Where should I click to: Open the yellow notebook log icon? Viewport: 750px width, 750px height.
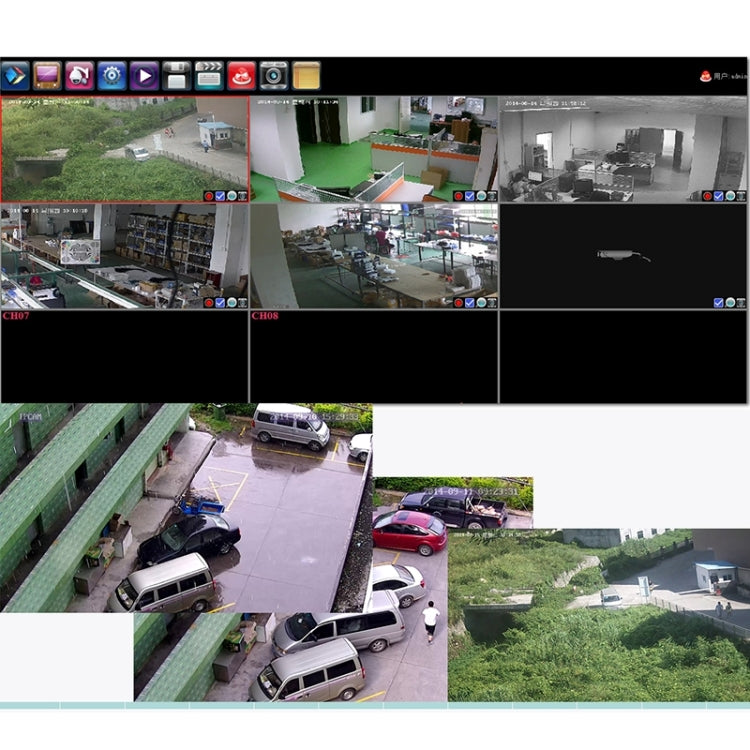pos(306,76)
